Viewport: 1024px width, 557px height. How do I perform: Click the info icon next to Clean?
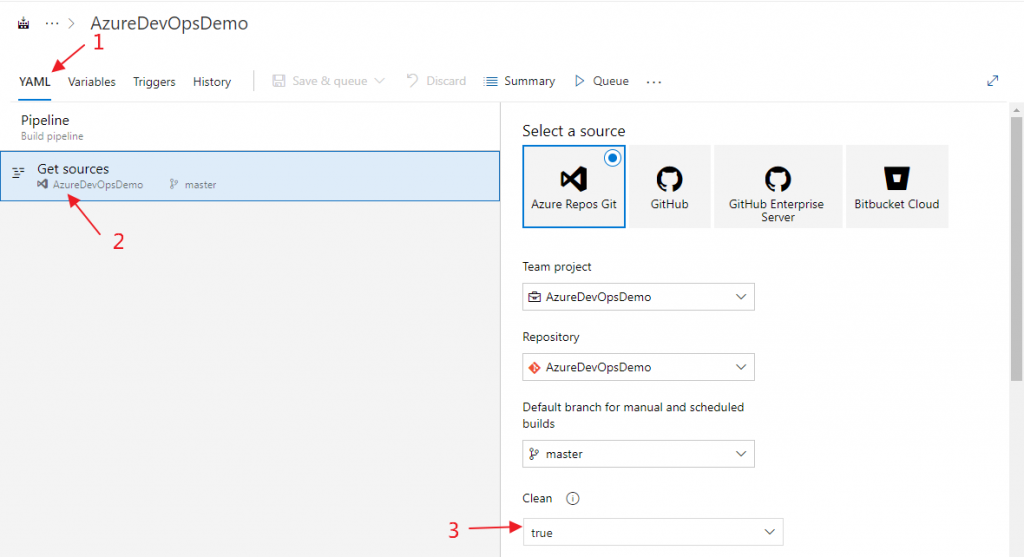pyautogui.click(x=572, y=498)
